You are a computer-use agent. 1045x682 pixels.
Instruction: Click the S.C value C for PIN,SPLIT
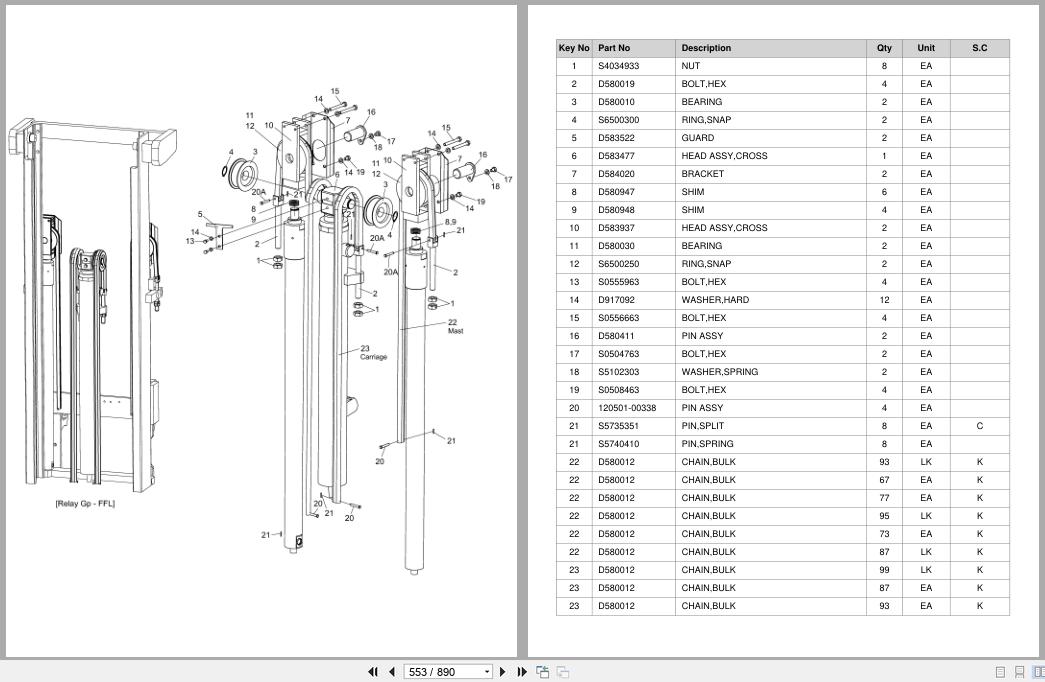pyautogui.click(x=979, y=426)
